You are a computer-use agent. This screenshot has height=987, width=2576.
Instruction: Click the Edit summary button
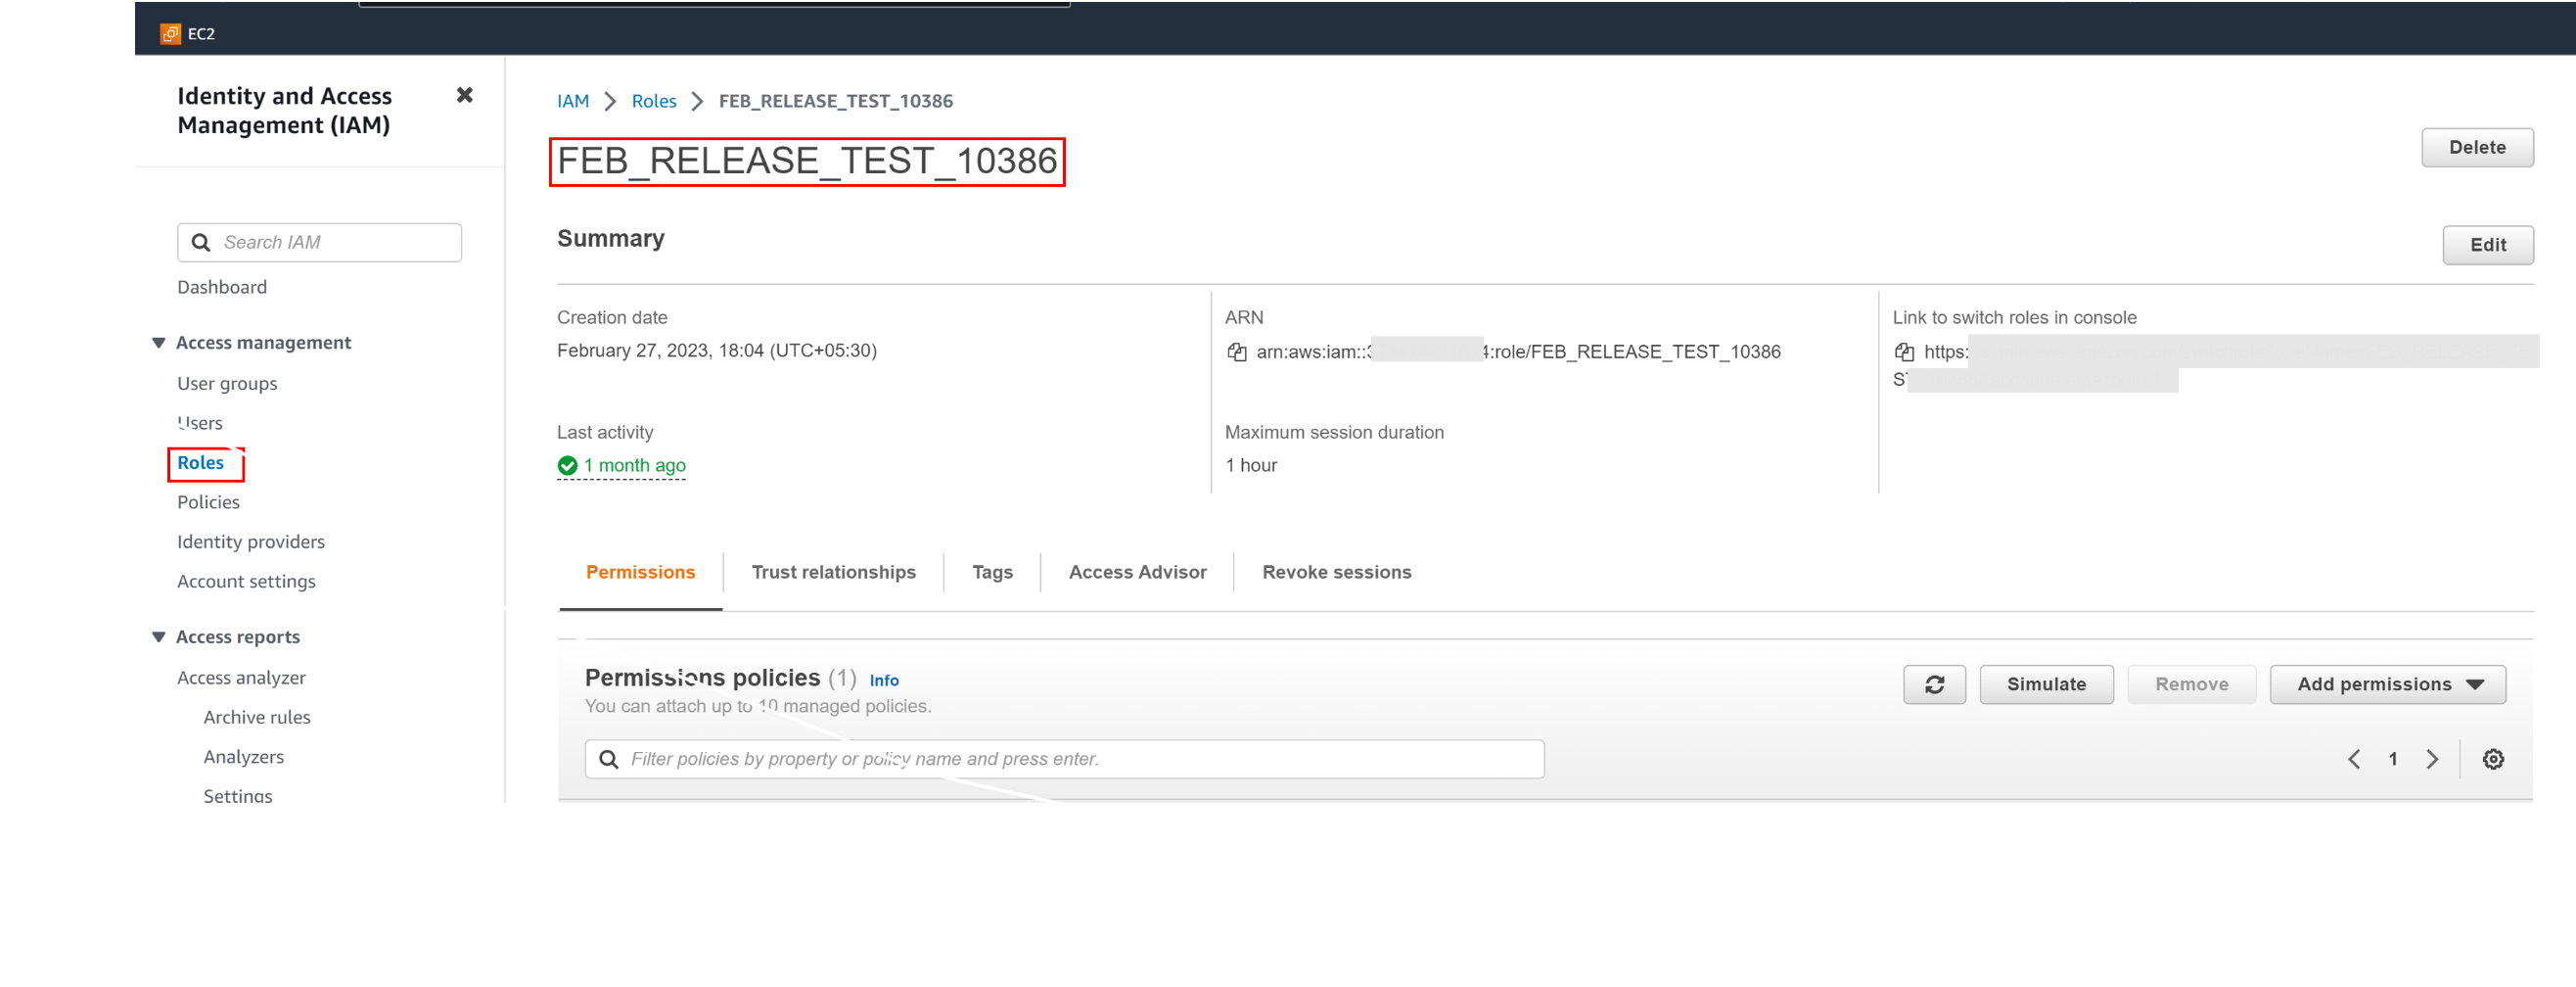point(2487,245)
